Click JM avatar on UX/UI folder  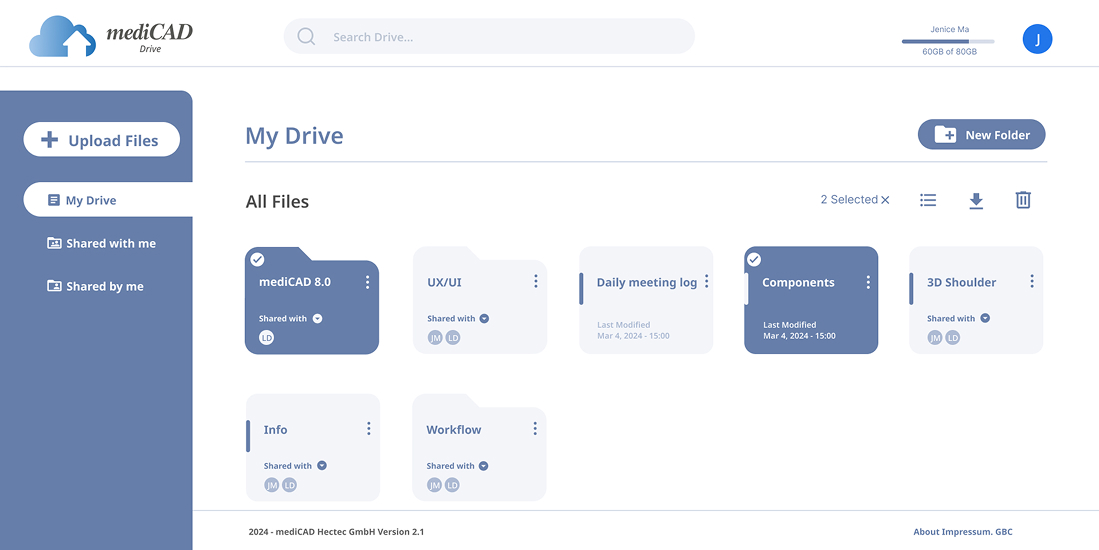[436, 338]
